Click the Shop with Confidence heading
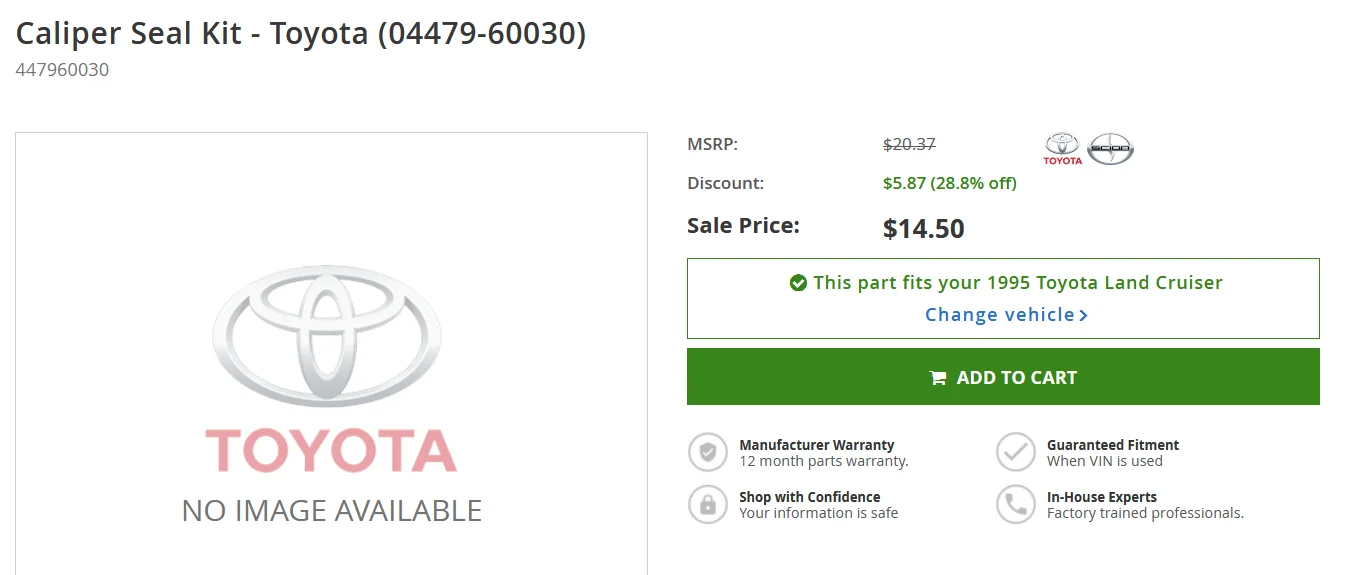 click(810, 497)
